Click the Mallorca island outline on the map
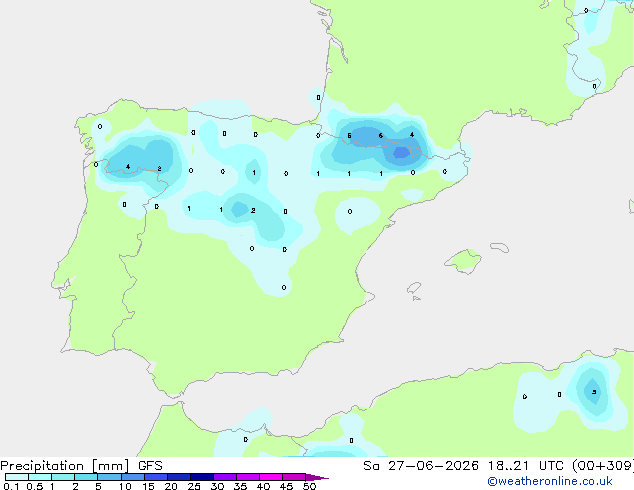The image size is (634, 490). pyautogui.click(x=463, y=261)
